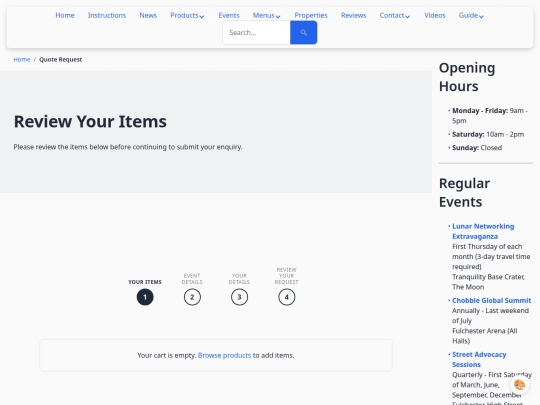
Task: Click the Saturday: 10am - 2pm entry
Action: [x=488, y=134]
